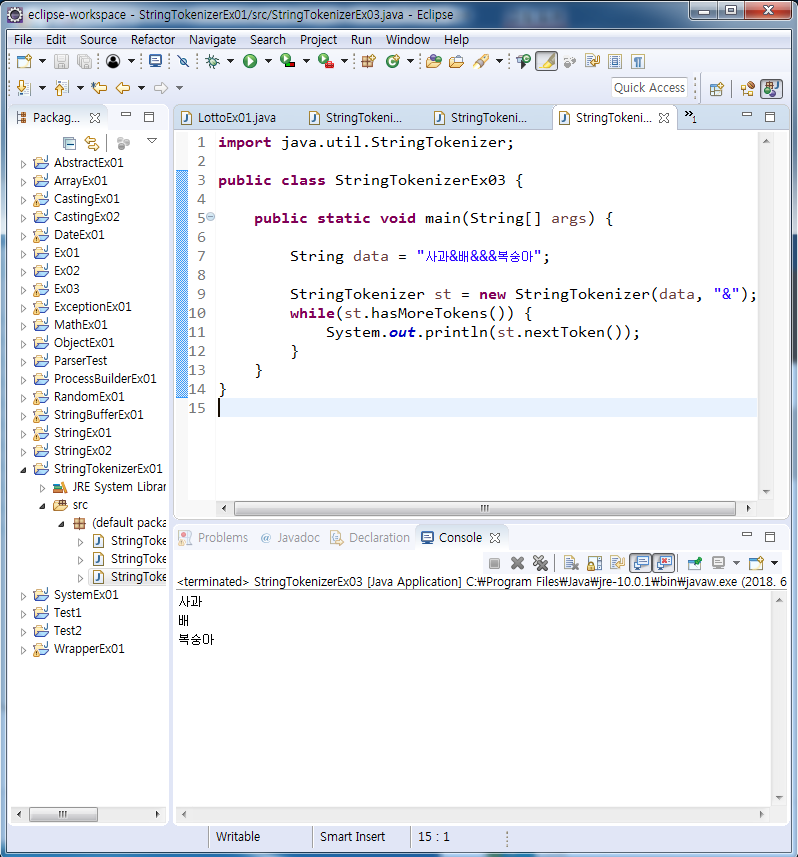Open the Source menu
798x857 pixels.
tap(98, 40)
